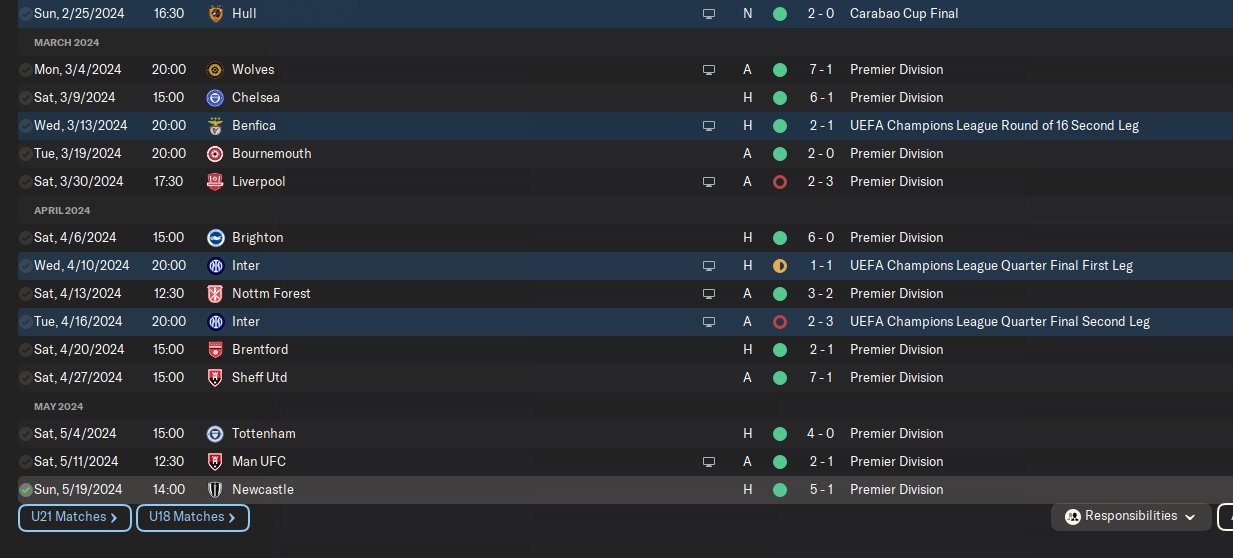Click the Hull club badge

(214, 14)
